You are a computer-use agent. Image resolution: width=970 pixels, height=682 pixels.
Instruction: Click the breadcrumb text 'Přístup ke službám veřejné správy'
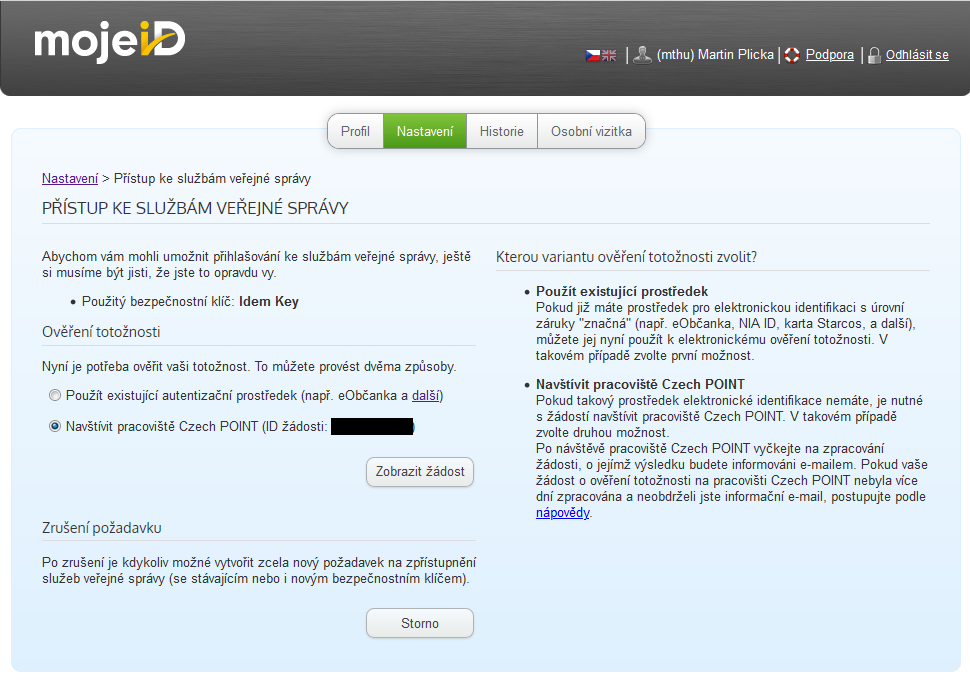[212, 178]
